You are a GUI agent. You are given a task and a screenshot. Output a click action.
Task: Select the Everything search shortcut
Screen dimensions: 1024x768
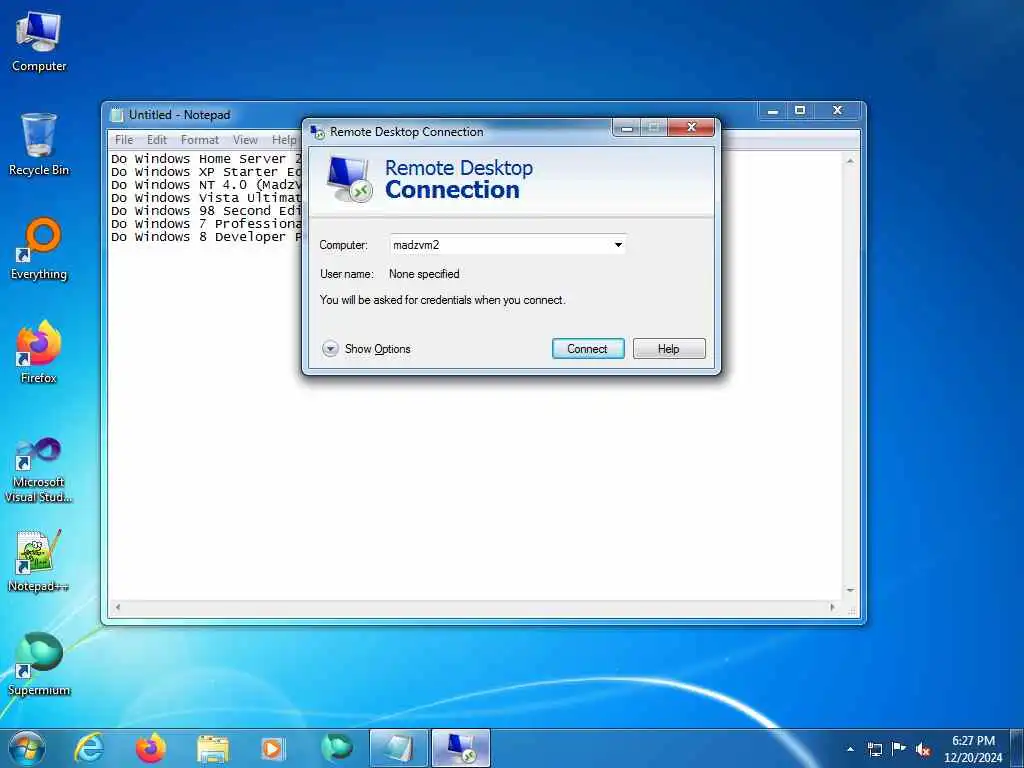pyautogui.click(x=39, y=249)
